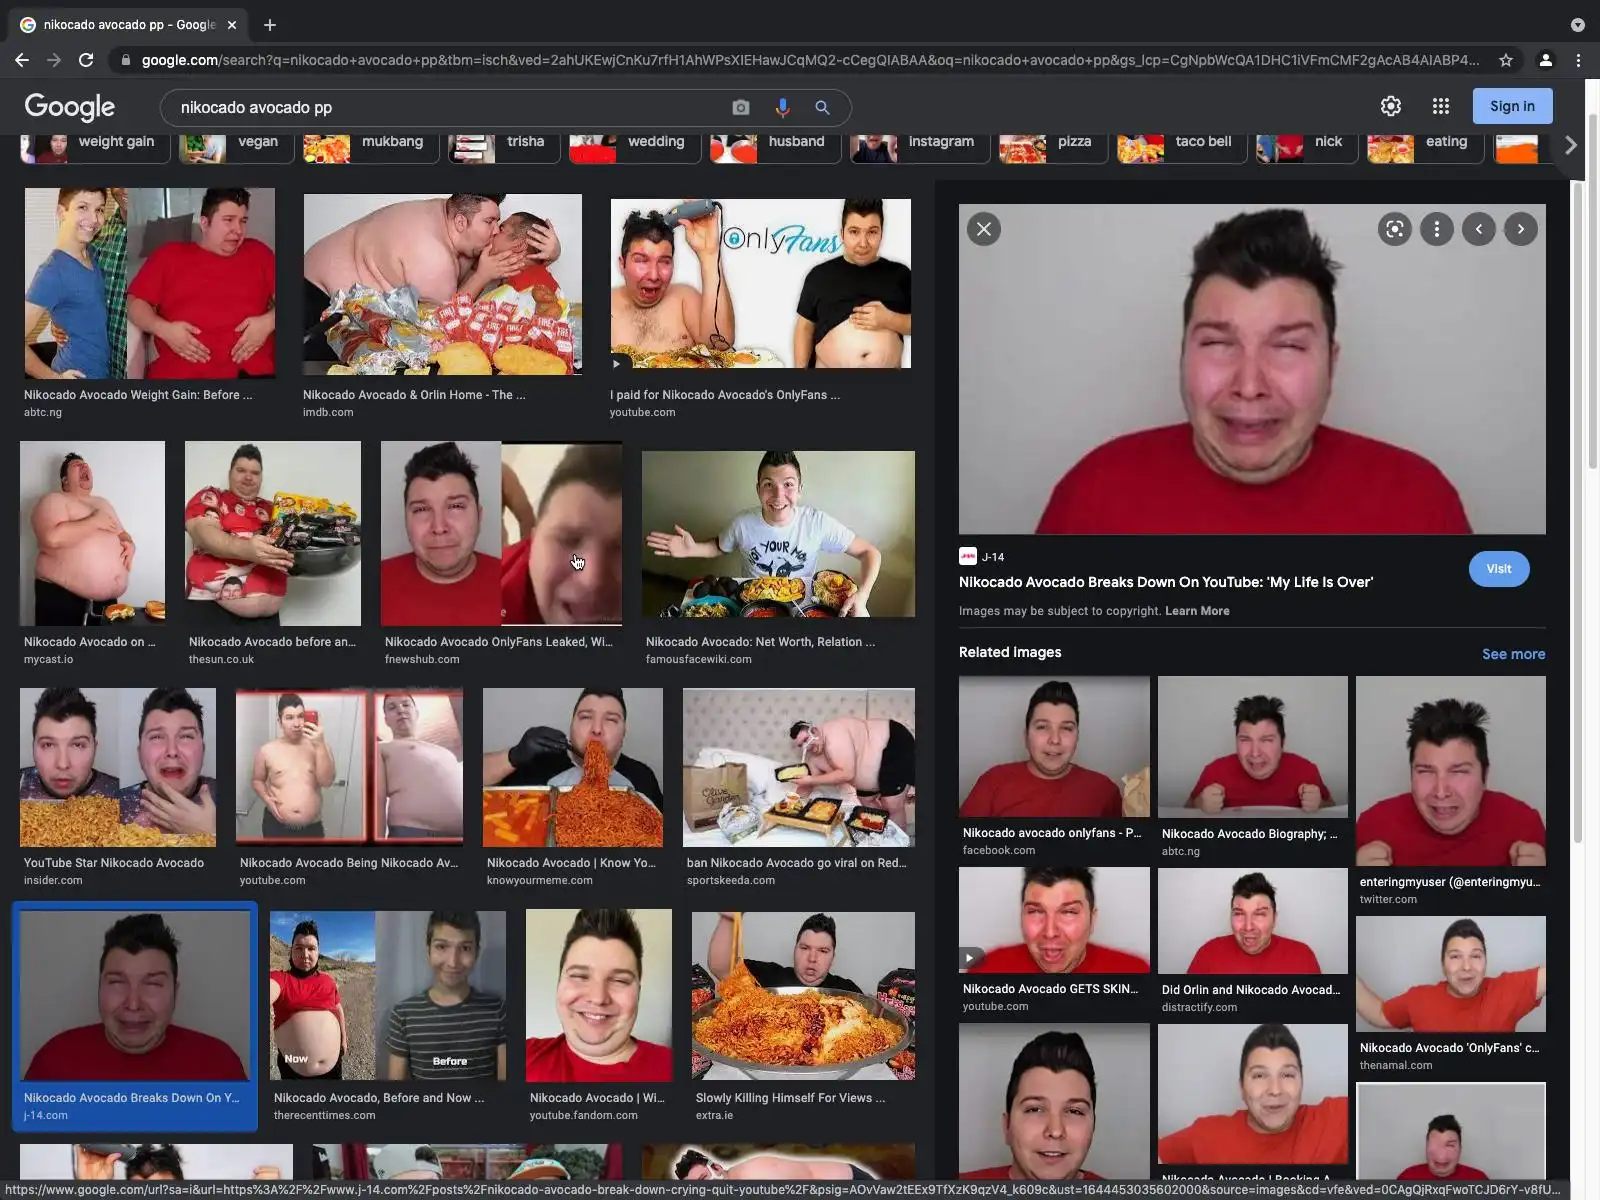This screenshot has width=1600, height=1200.
Task: Click the browser forward arrow
Action: coord(54,60)
